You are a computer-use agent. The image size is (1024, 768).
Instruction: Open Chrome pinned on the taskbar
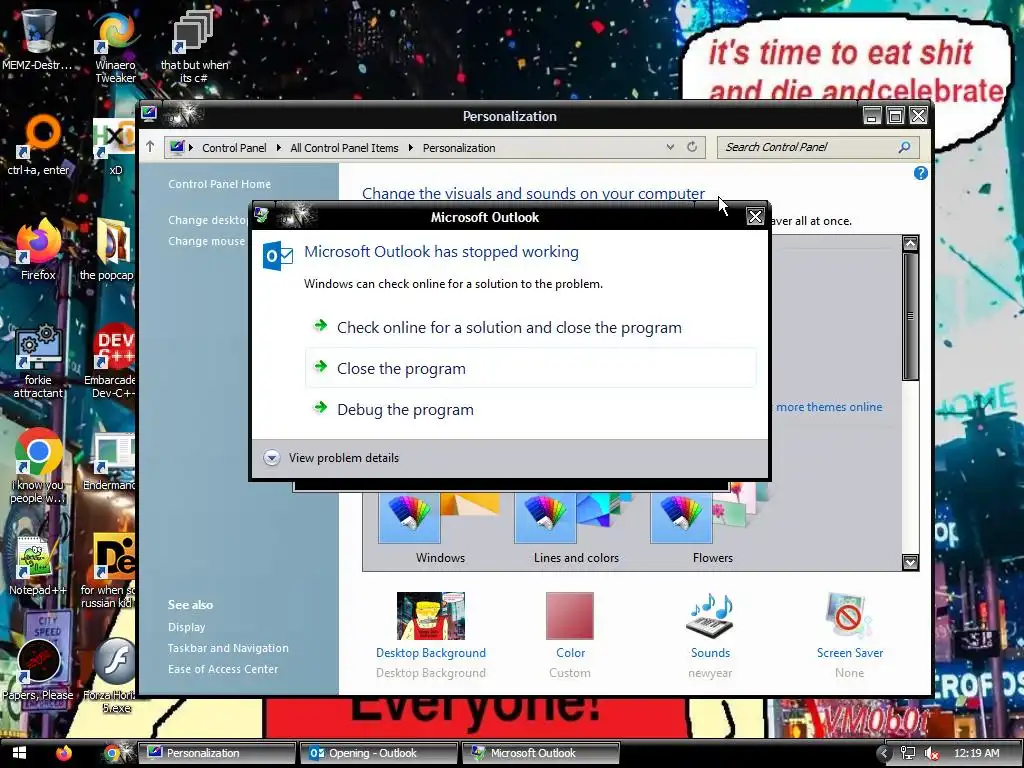pyautogui.click(x=112, y=753)
